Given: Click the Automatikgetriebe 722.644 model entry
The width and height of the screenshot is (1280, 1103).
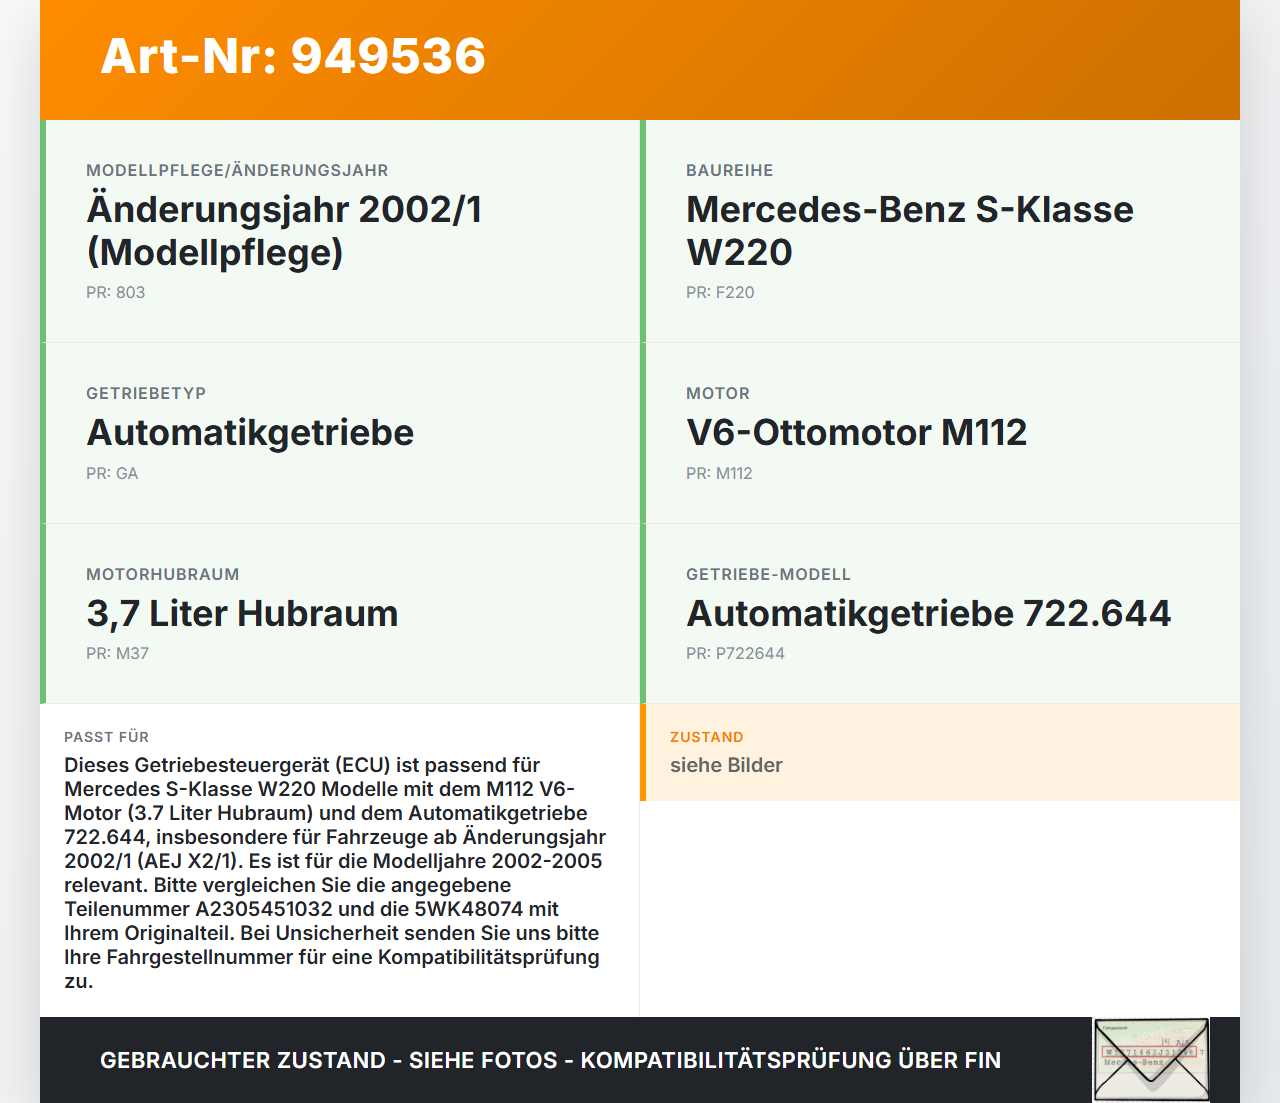Looking at the screenshot, I should pos(928,613).
